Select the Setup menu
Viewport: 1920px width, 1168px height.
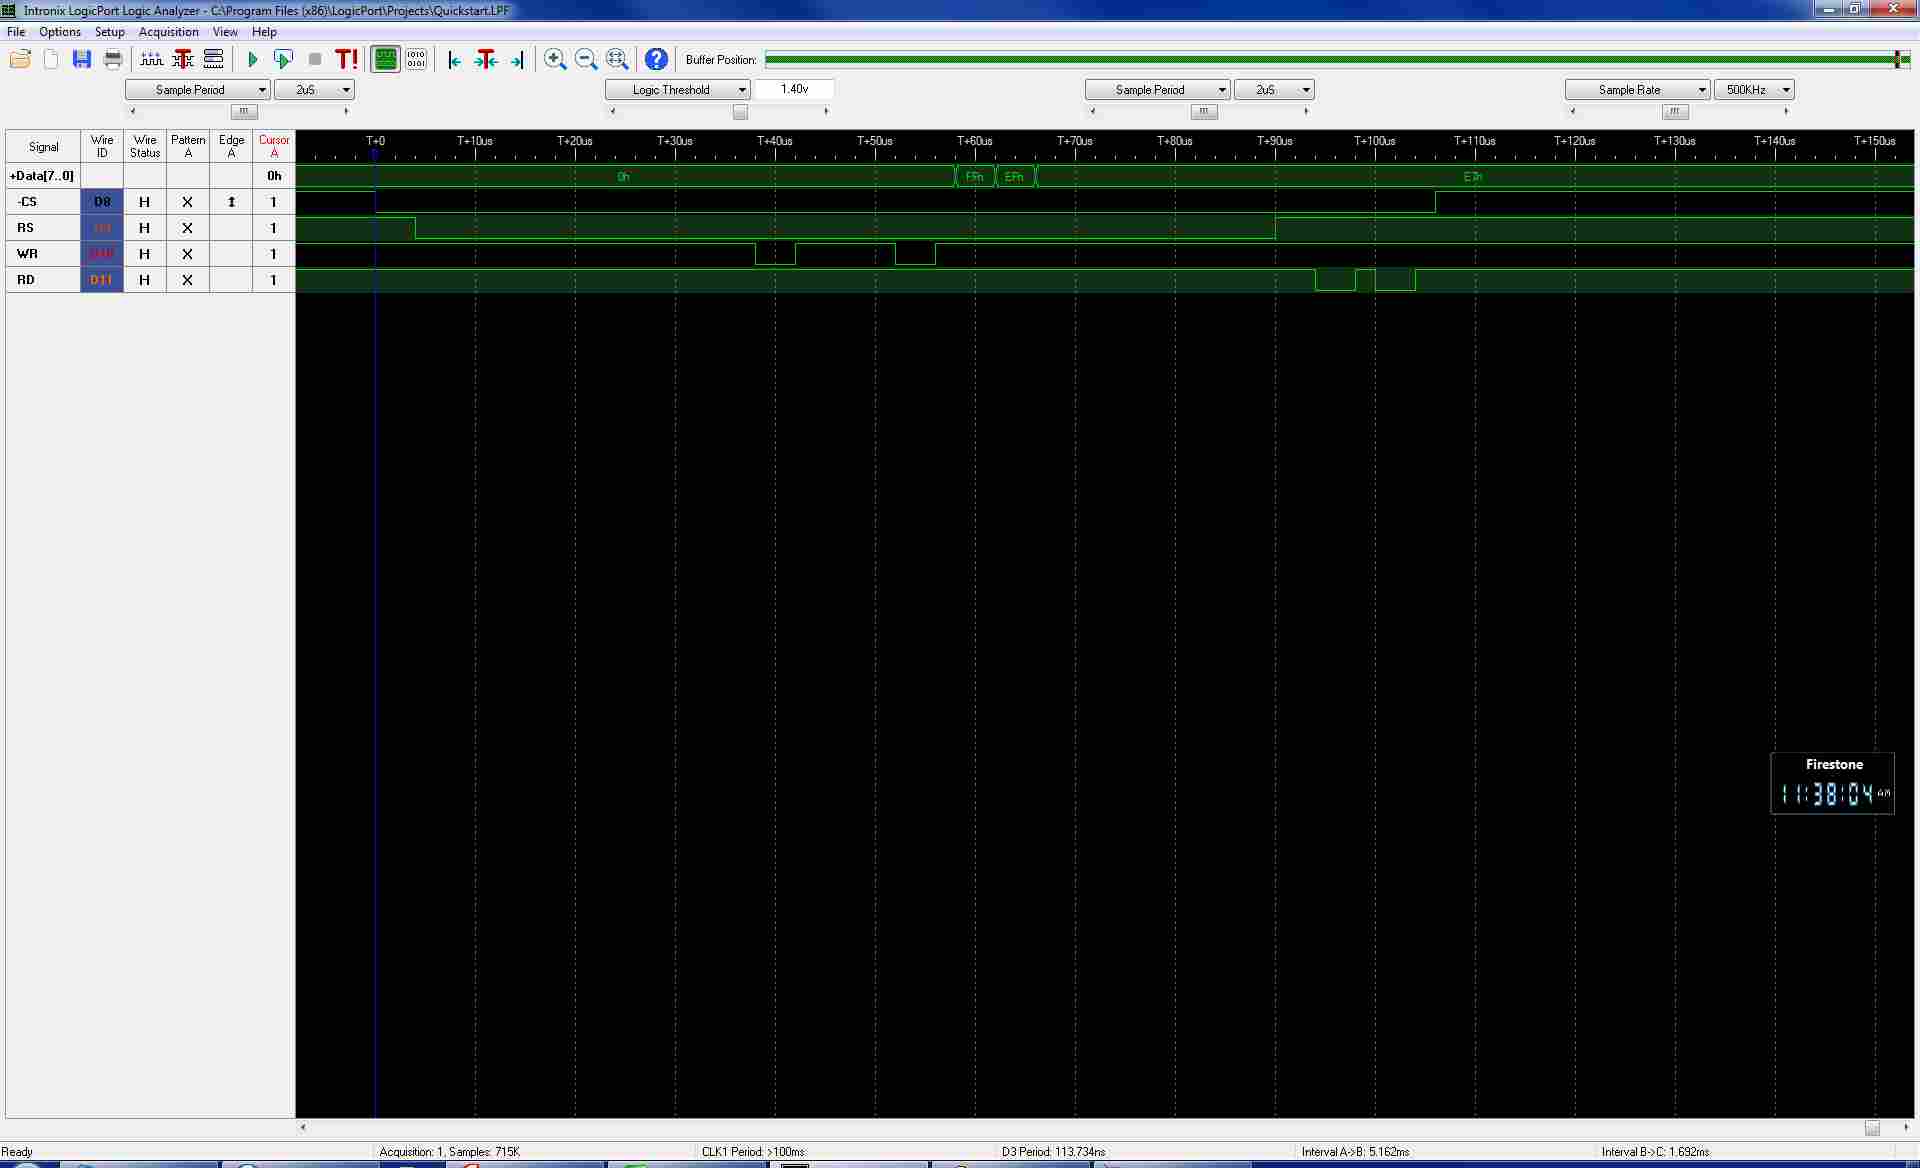107,30
